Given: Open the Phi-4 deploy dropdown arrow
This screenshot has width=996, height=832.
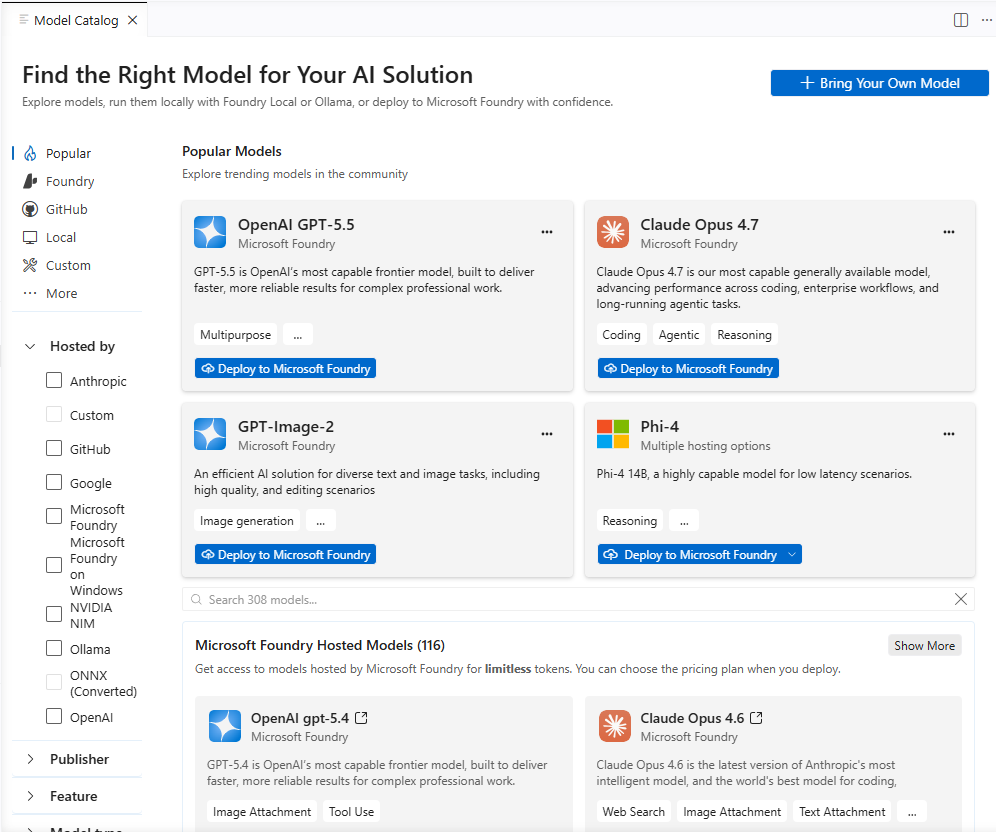Looking at the screenshot, I should coord(791,554).
